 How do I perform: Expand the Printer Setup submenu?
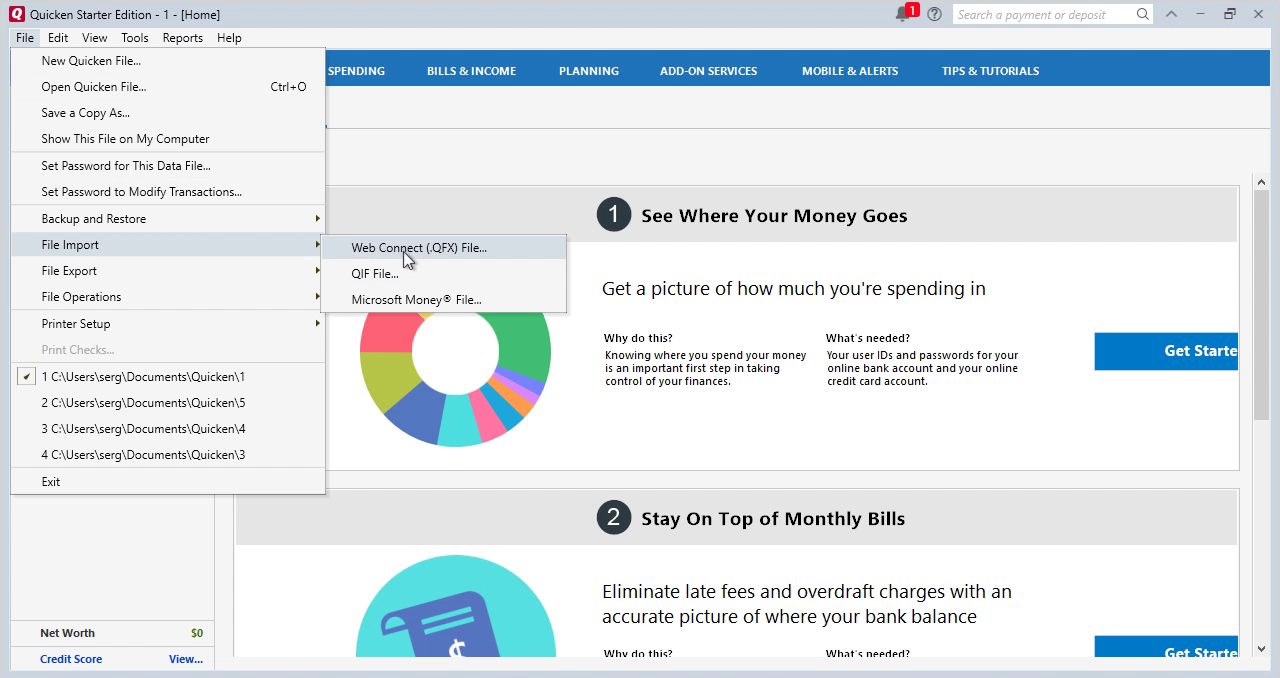[x=168, y=324]
